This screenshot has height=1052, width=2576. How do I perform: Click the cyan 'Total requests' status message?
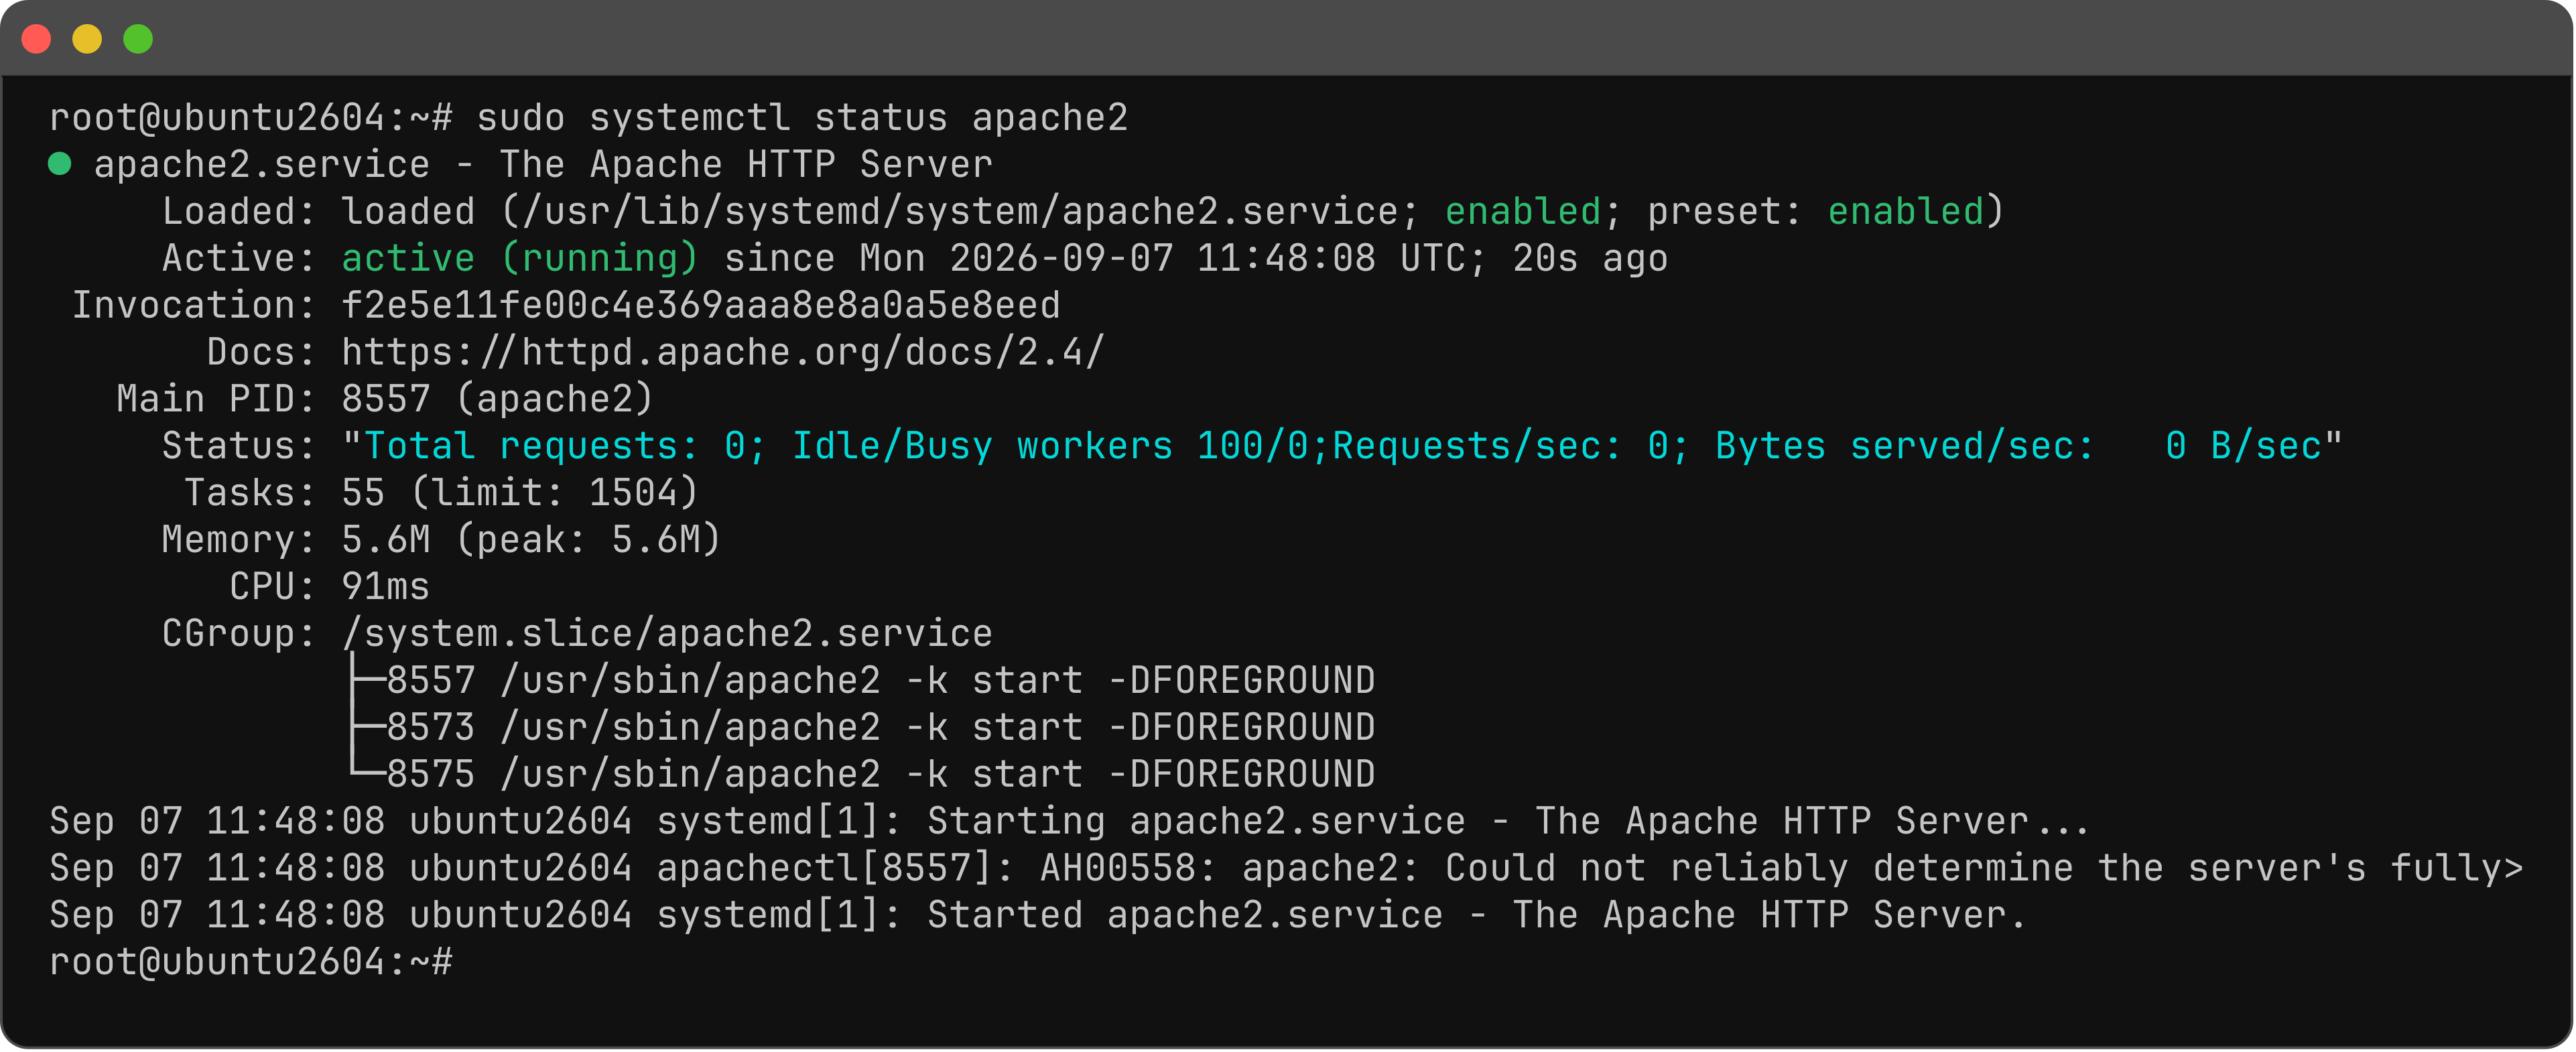coord(1342,446)
